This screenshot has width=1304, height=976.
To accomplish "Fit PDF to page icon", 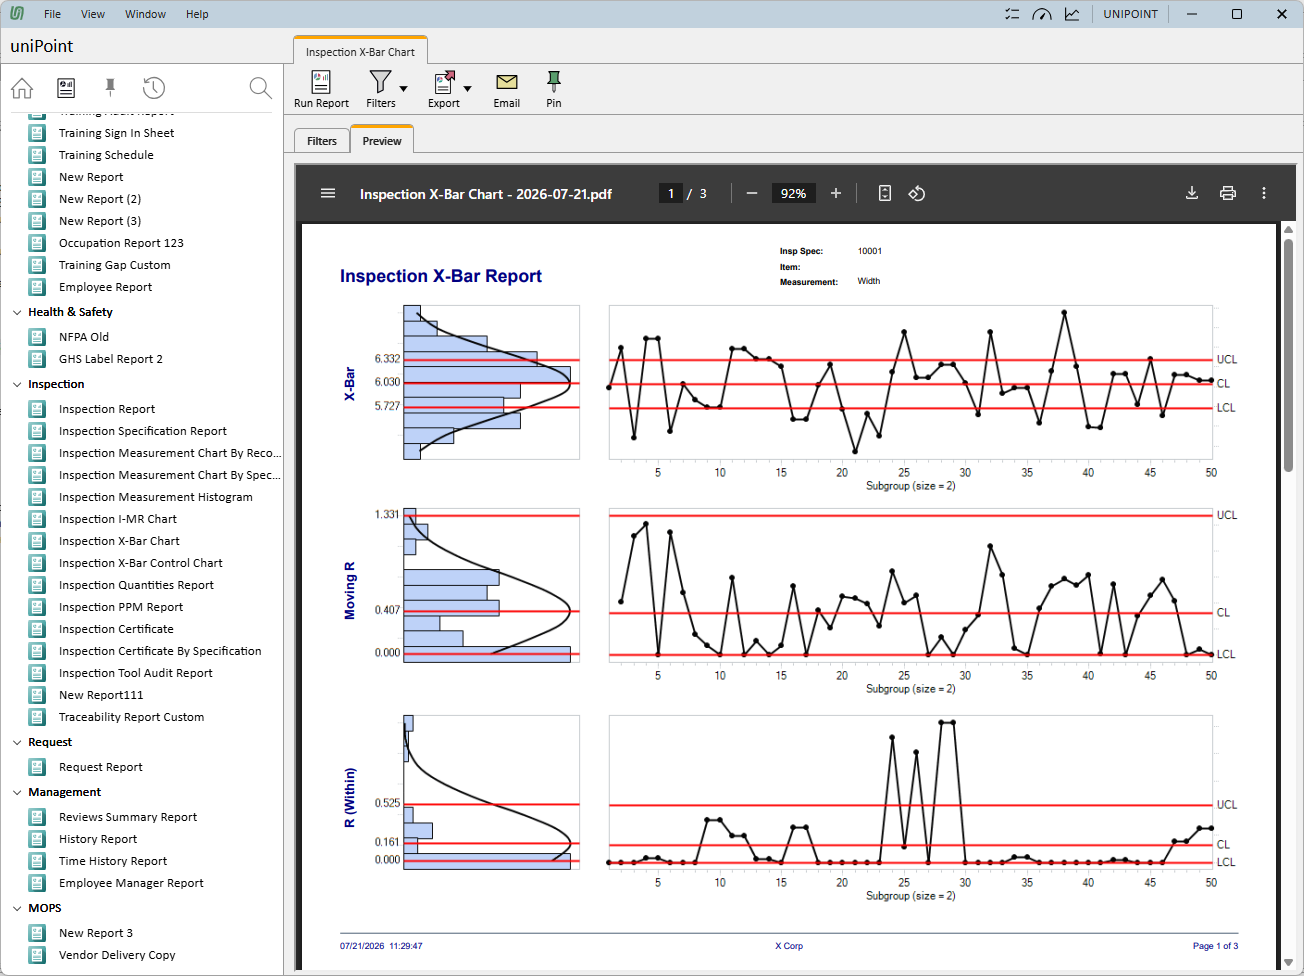I will pos(885,193).
